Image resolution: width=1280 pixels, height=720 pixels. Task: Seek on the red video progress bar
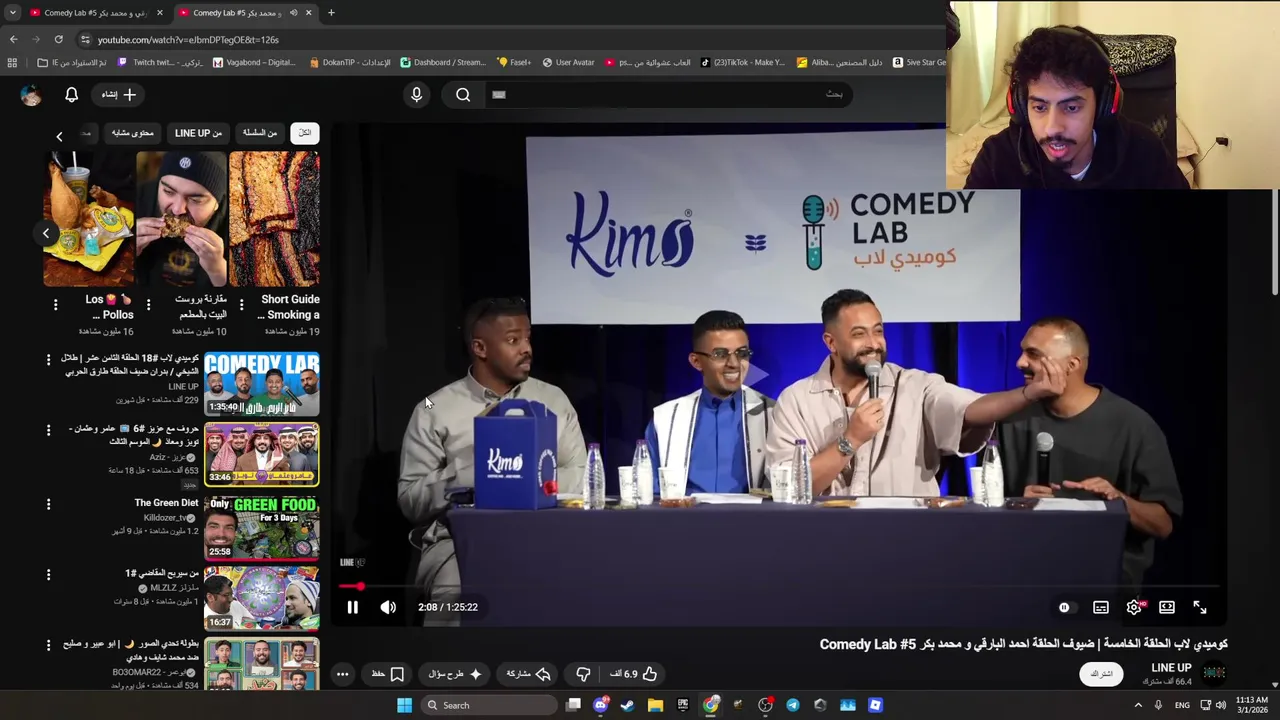(778, 587)
